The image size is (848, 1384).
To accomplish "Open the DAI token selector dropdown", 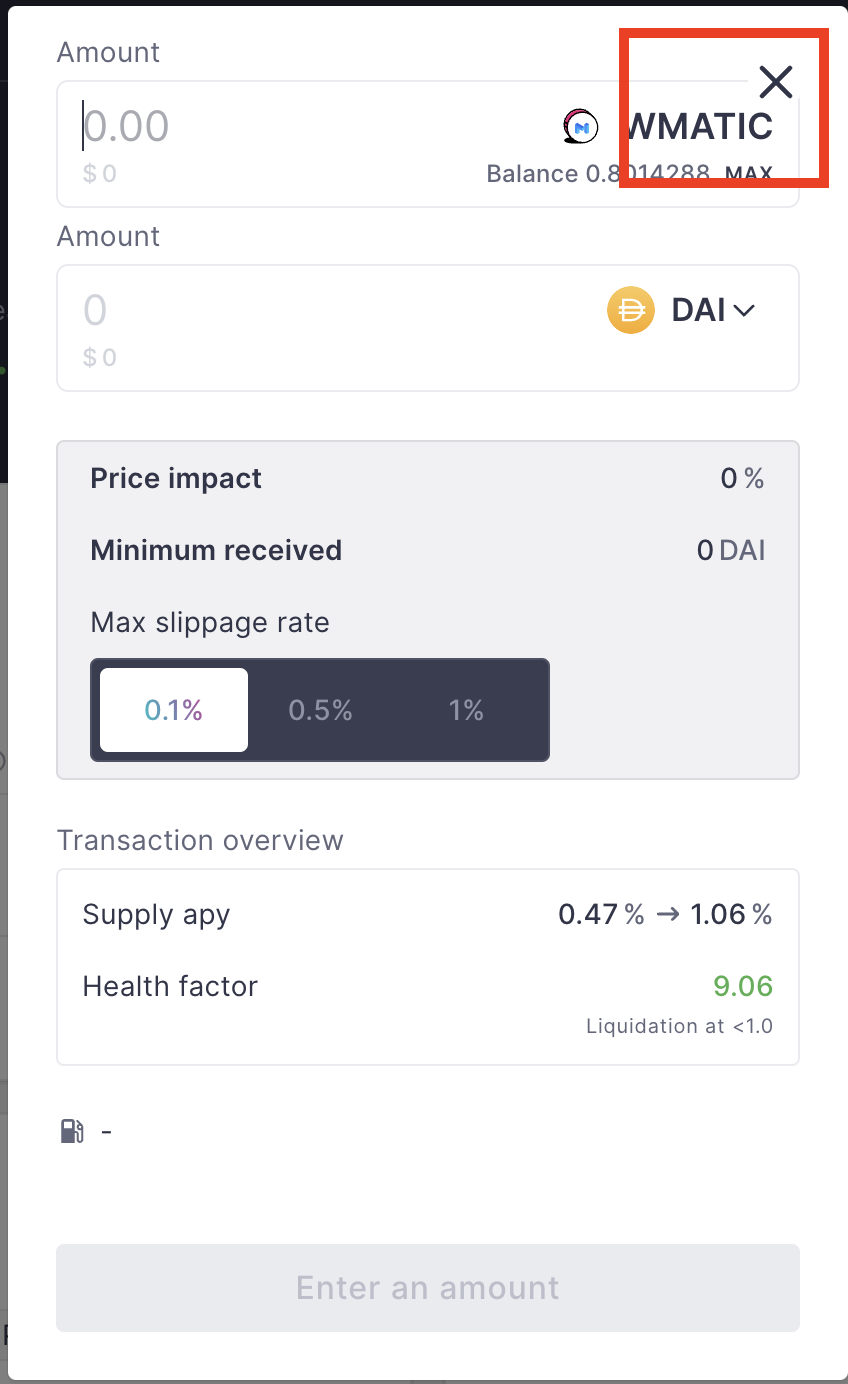I will [712, 310].
